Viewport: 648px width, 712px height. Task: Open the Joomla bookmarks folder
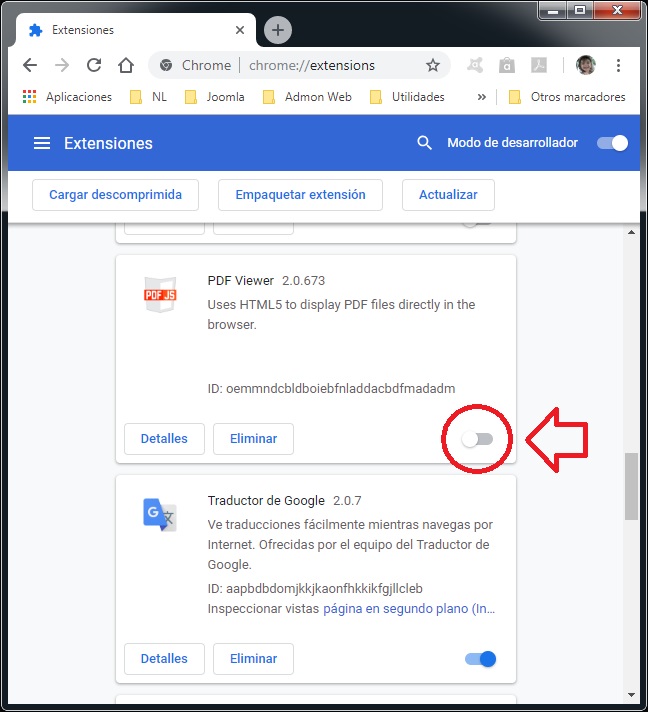(x=214, y=97)
